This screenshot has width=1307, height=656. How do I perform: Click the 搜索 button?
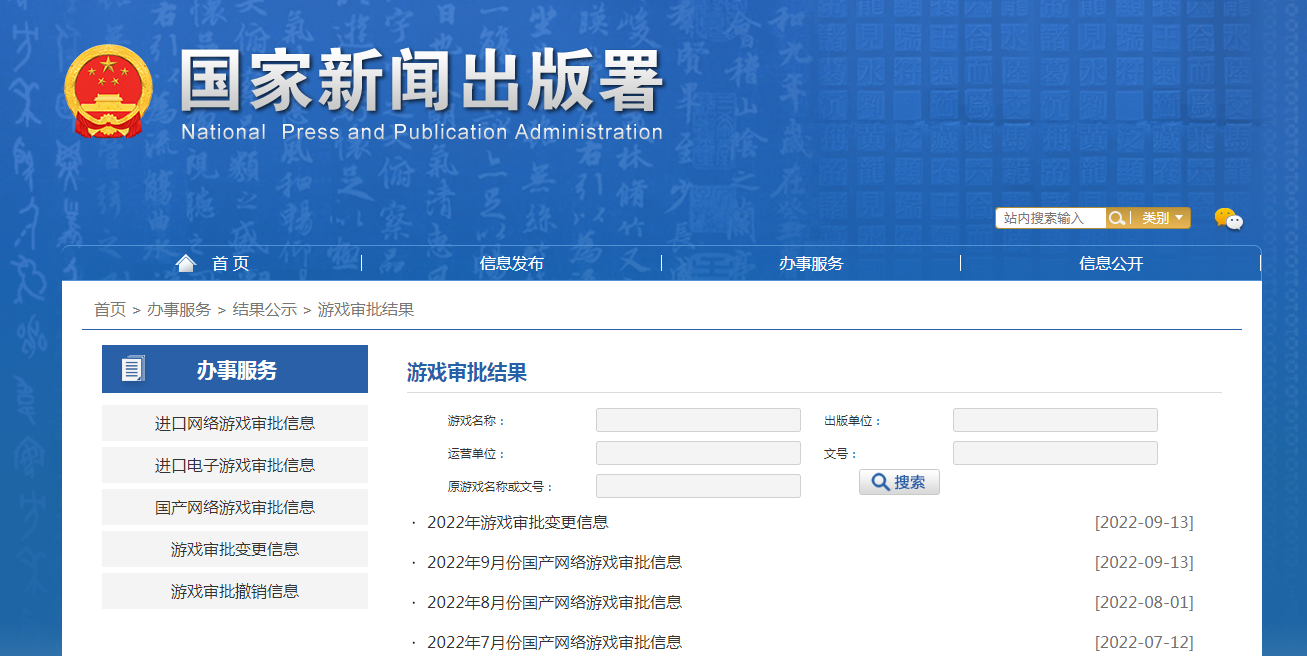point(899,482)
